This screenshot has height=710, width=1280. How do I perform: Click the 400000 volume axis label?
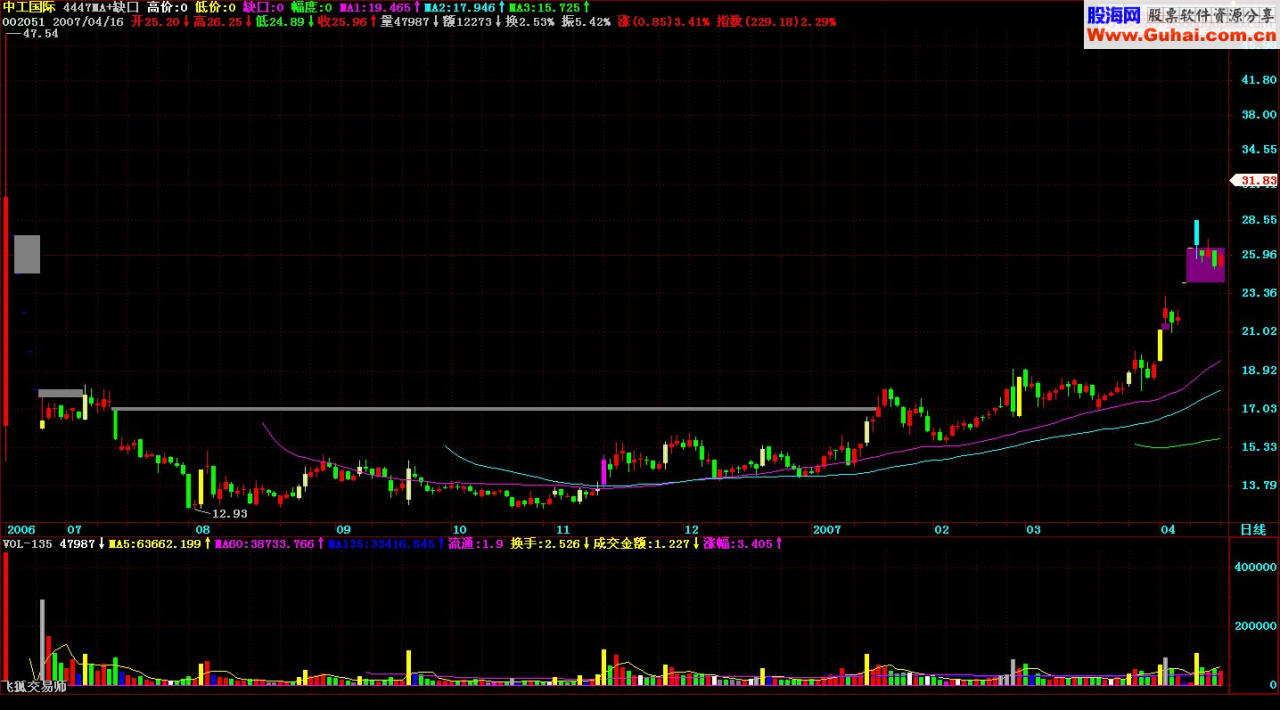pos(1254,566)
